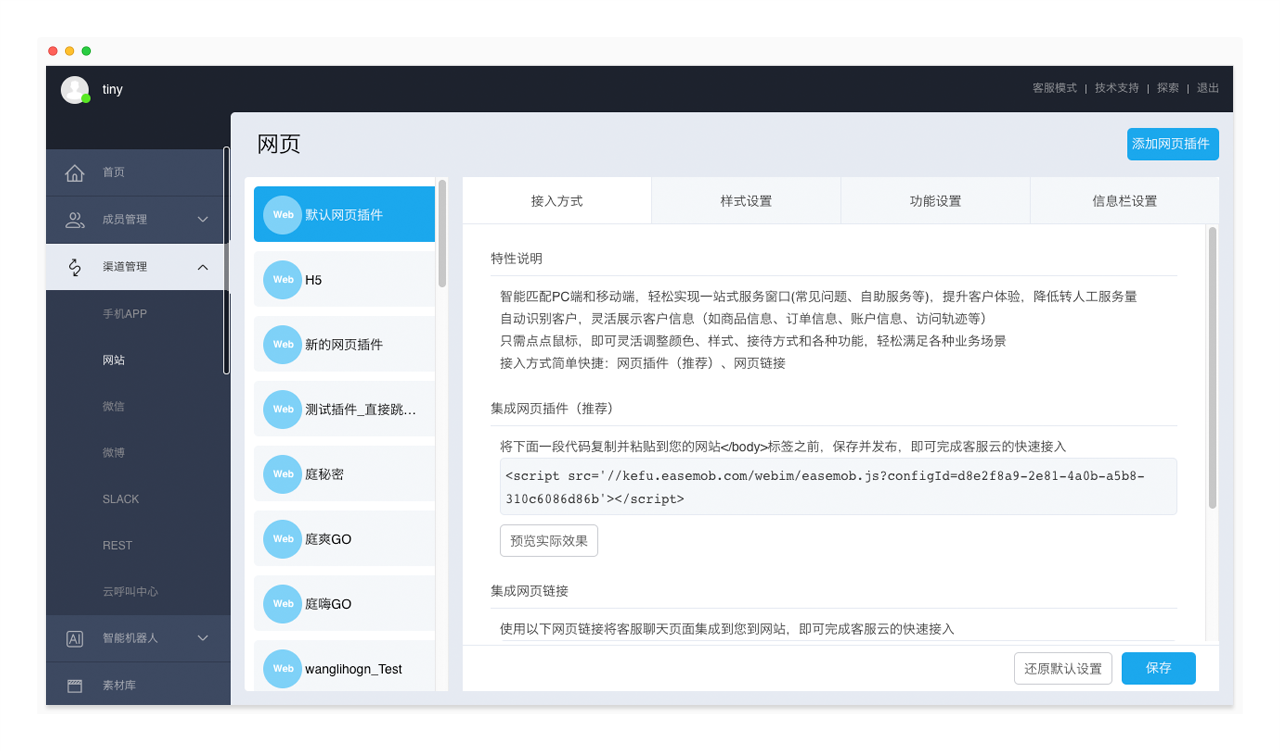Click the home icon beside 首页
Screen dimensions: 1280x751
click(x=75, y=173)
